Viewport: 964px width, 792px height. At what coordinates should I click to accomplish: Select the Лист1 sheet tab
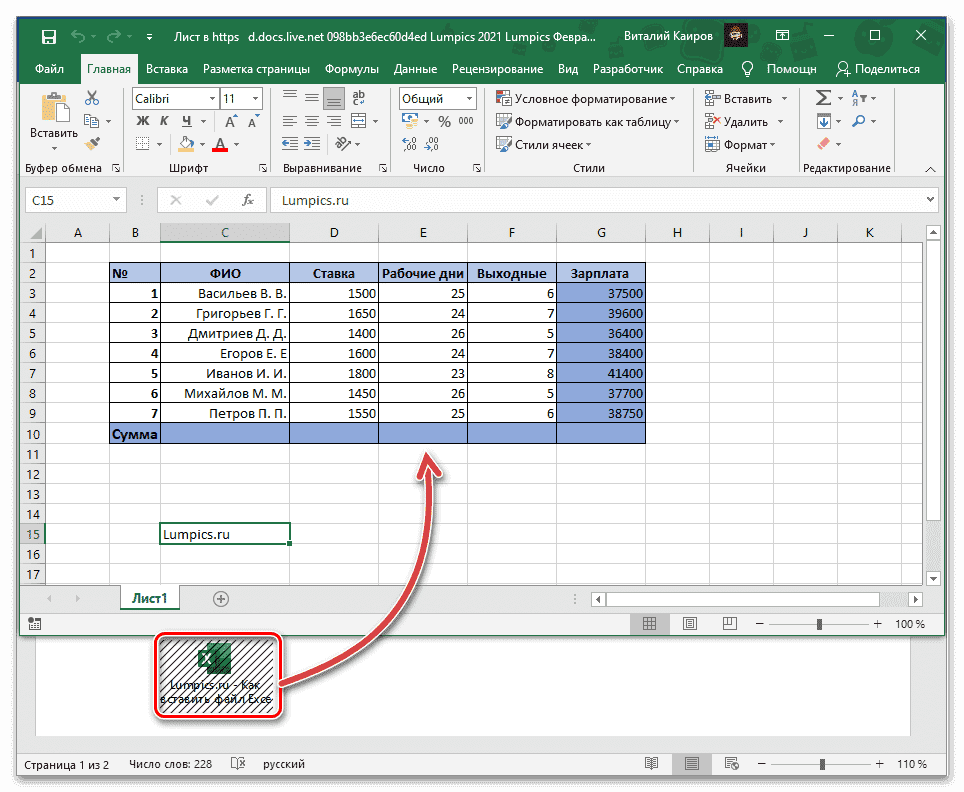149,598
